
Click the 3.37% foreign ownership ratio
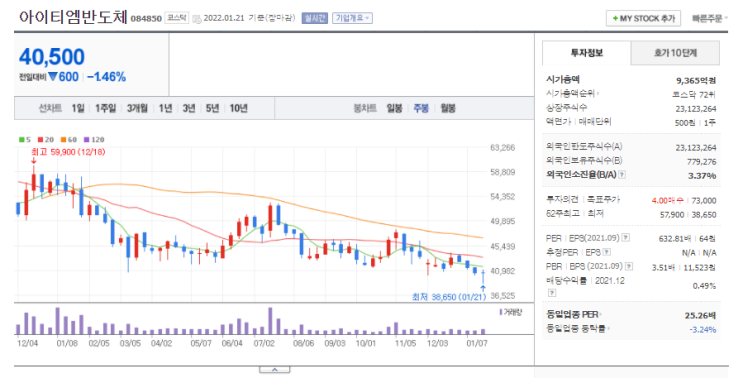(702, 176)
